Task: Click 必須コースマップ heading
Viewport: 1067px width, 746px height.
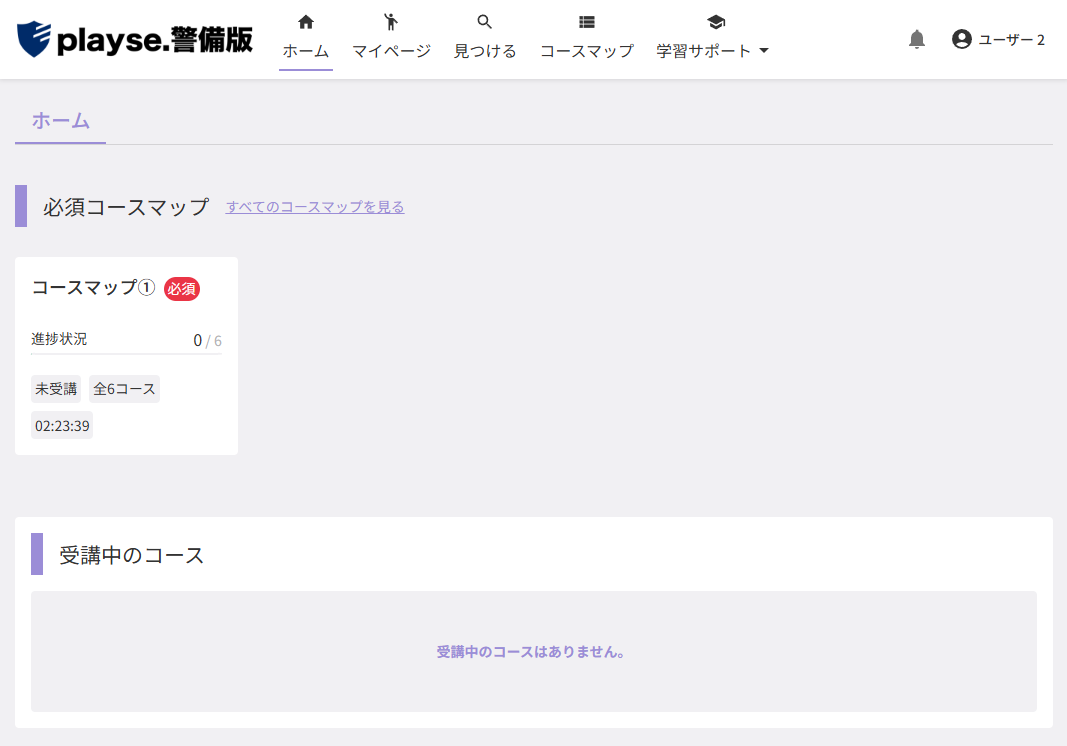Action: [x=126, y=206]
